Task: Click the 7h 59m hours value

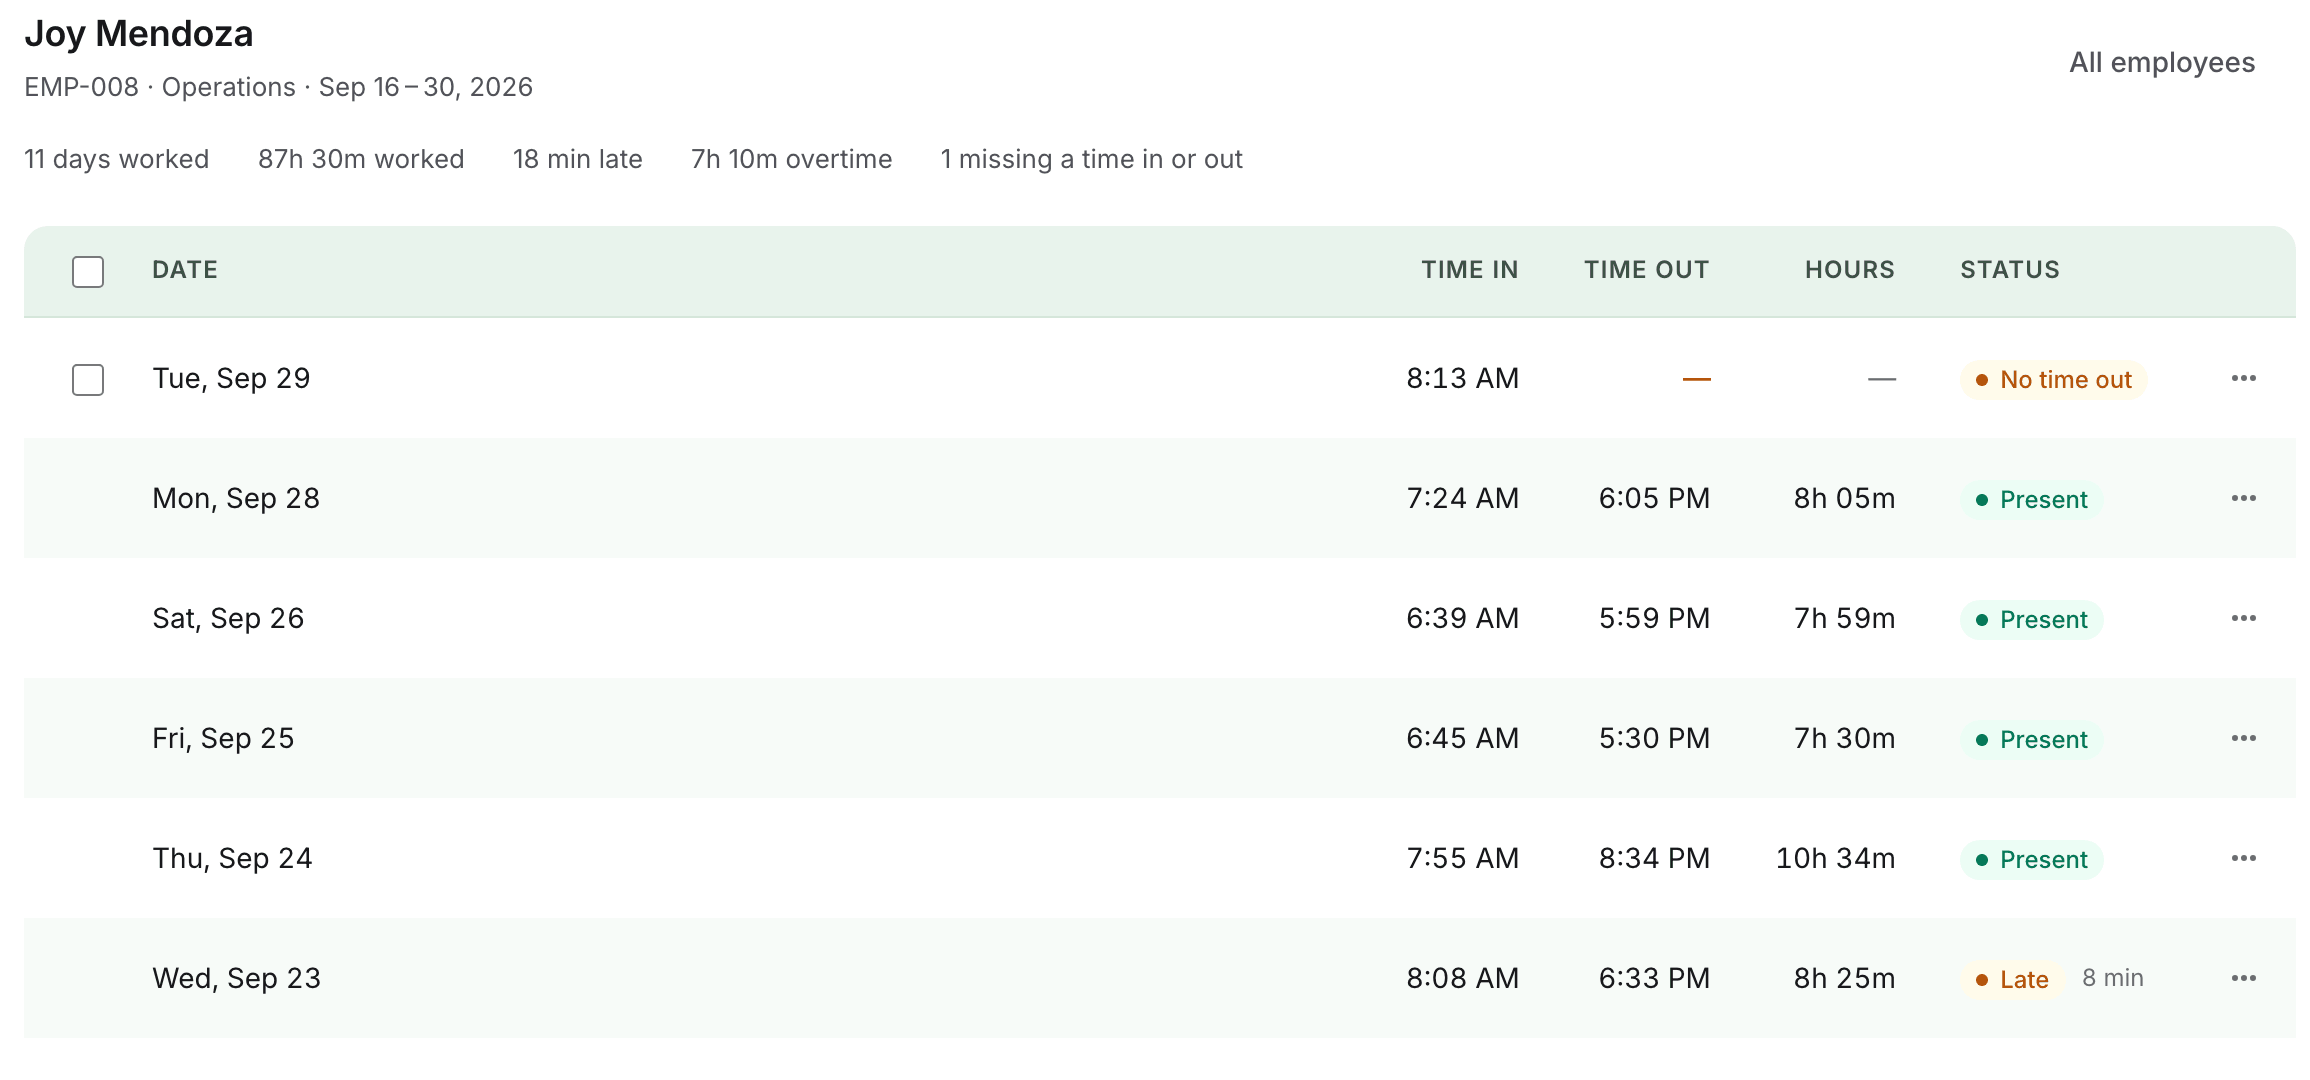Action: [1845, 618]
